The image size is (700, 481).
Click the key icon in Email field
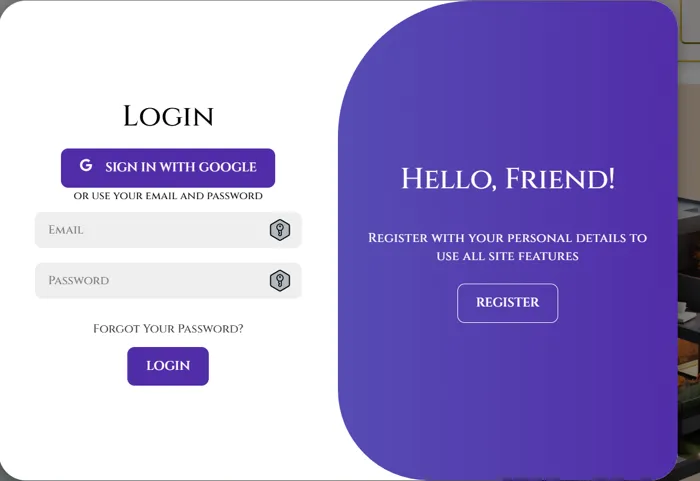(x=280, y=230)
